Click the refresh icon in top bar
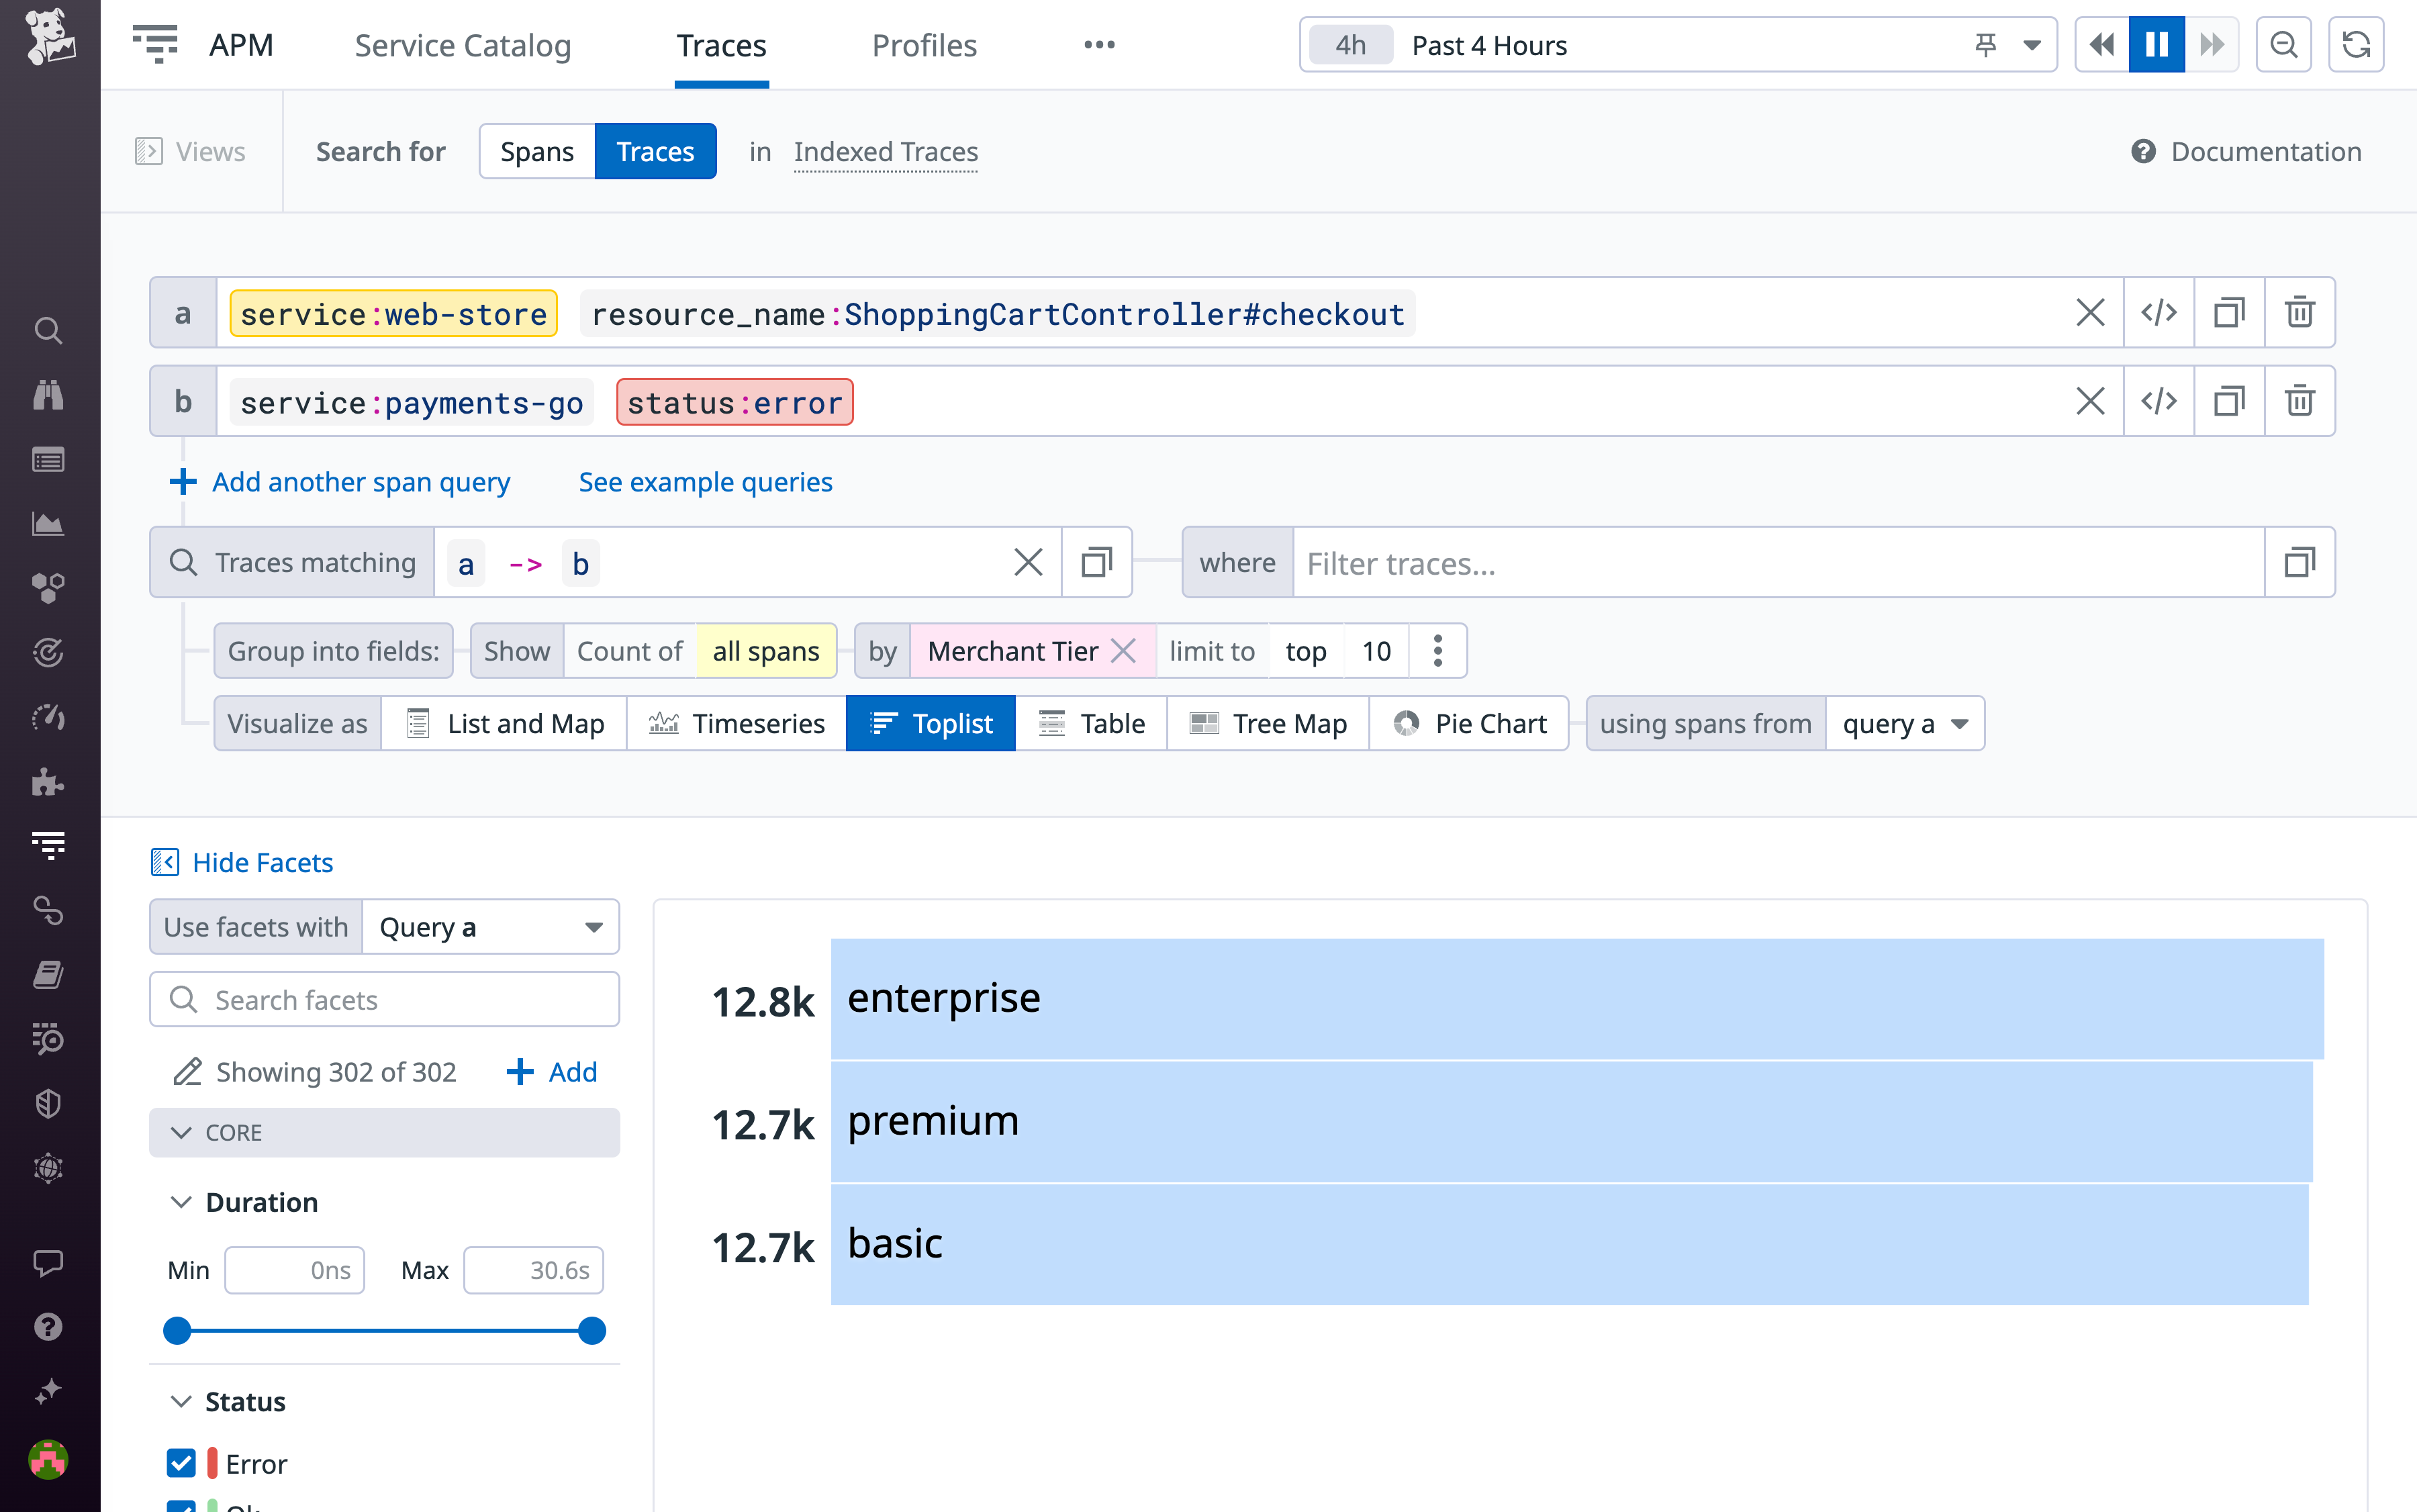 [2355, 45]
